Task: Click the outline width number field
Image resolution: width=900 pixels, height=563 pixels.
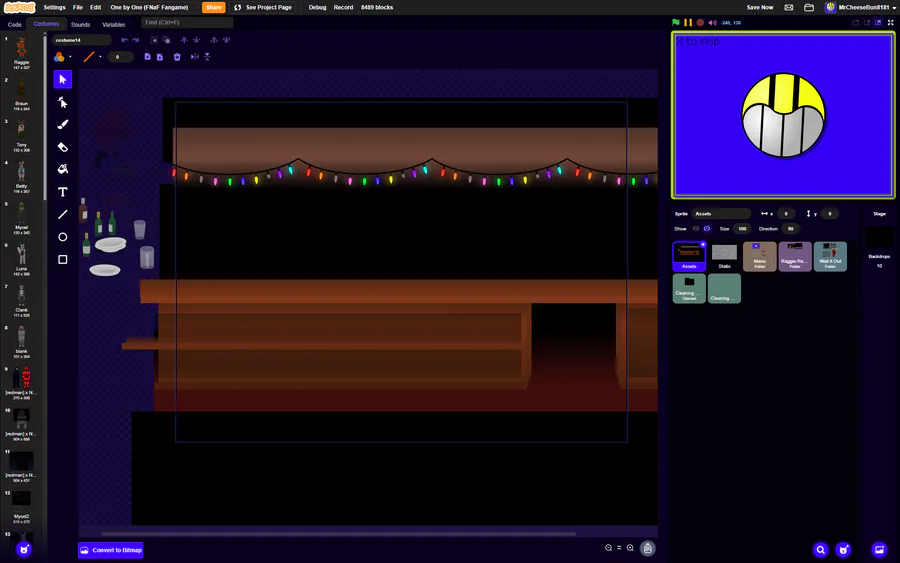Action: pos(120,57)
